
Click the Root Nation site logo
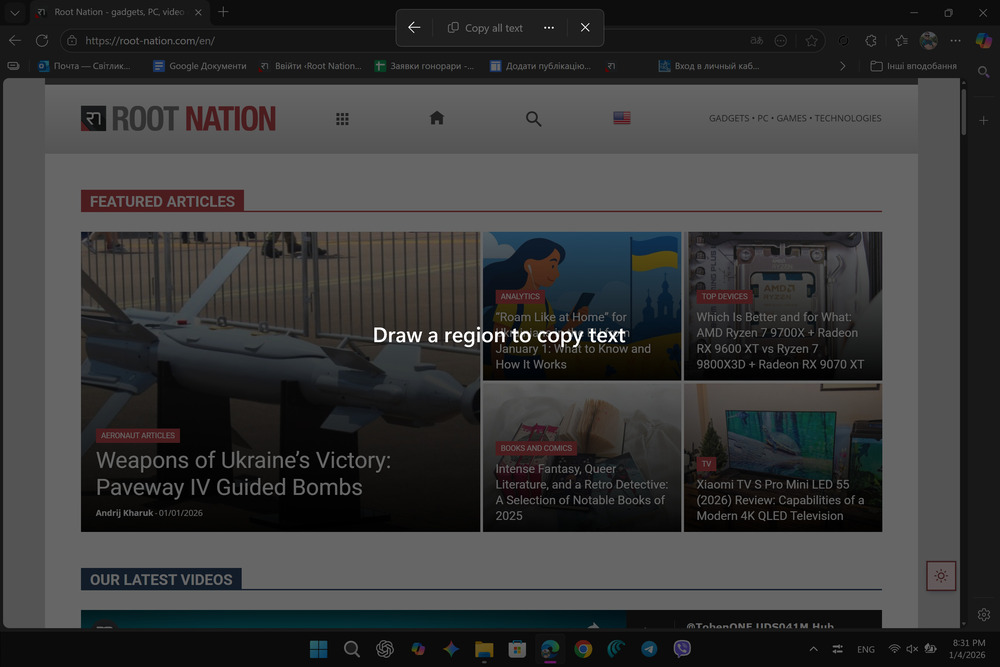(179, 119)
